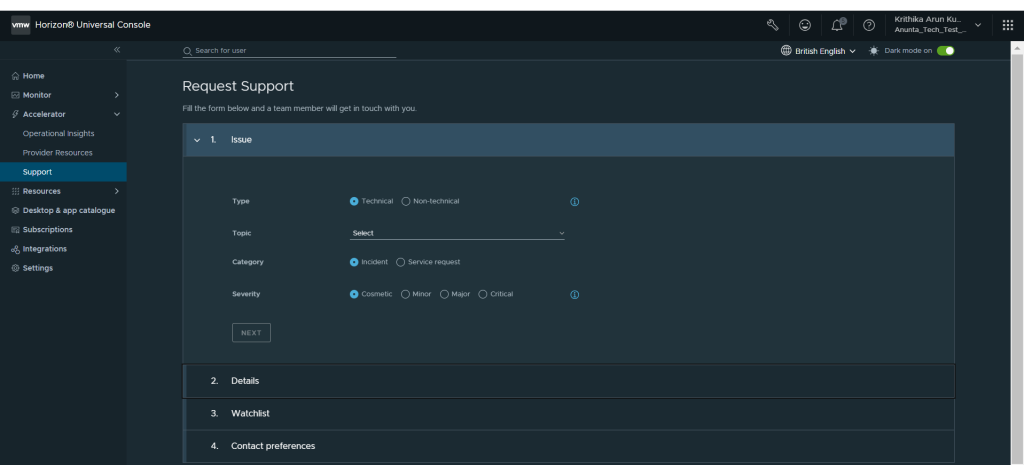Open the notifications bell icon

coord(838,25)
